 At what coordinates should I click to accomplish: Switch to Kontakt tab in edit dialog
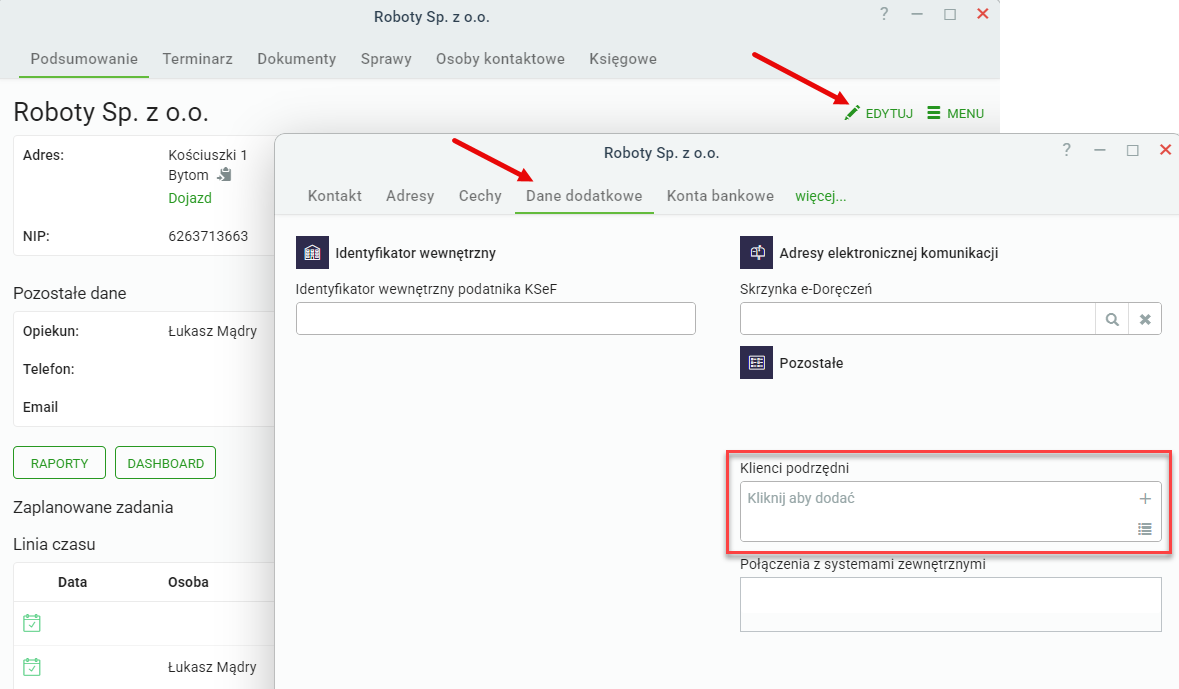point(335,196)
